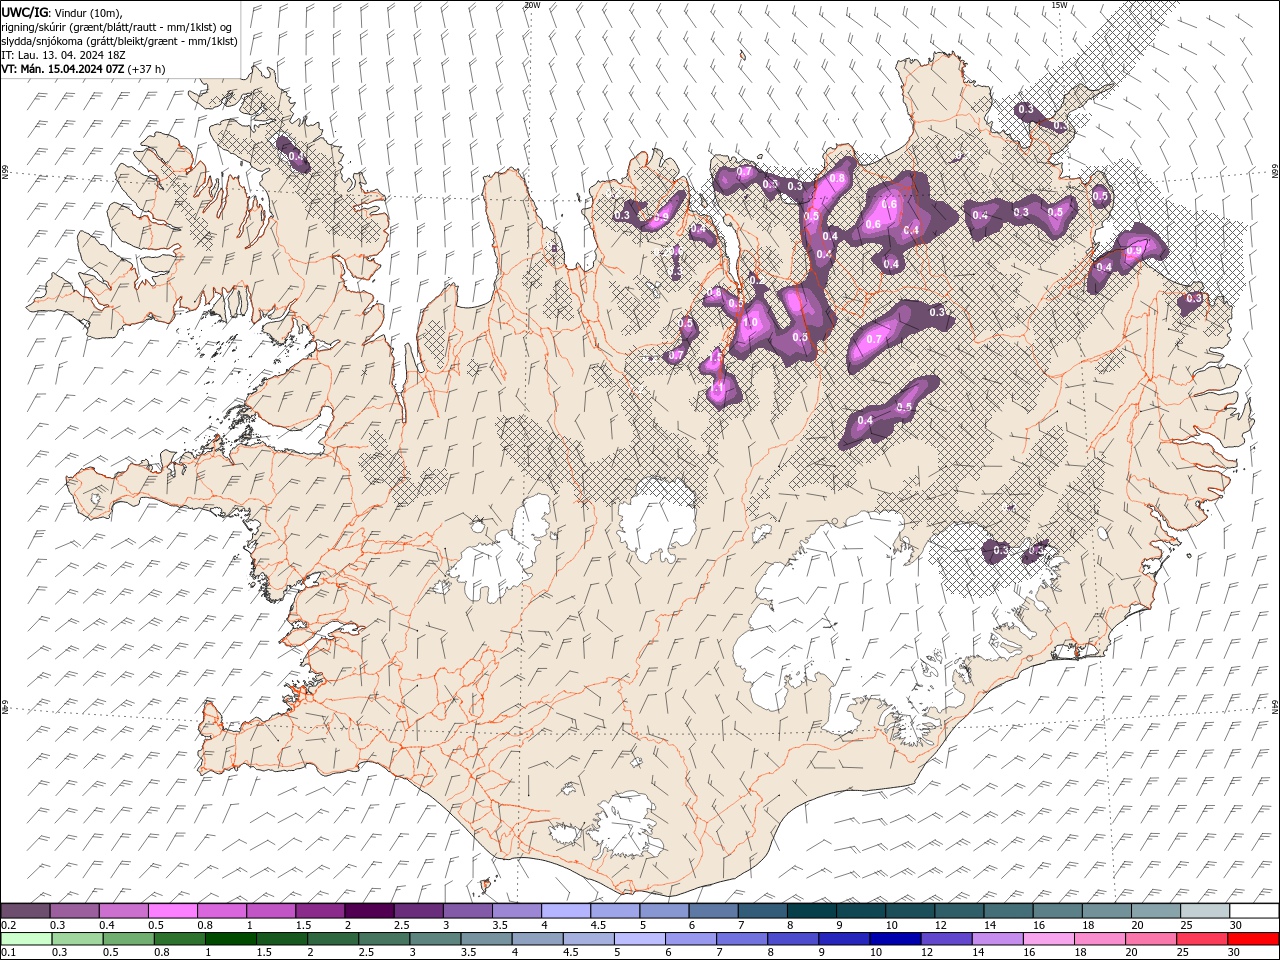
Task: Click the lower scale swatch between 3 and 3.5
Action: coord(435,939)
